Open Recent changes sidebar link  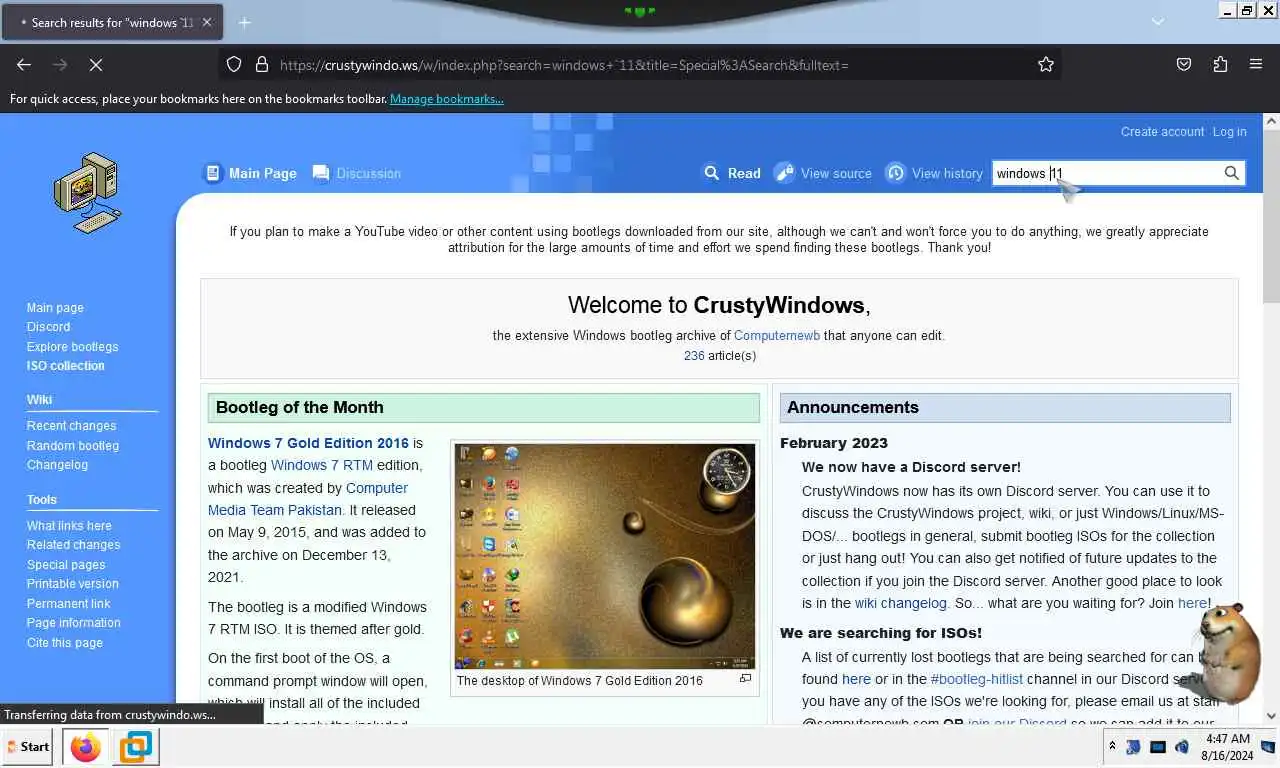pyautogui.click(x=71, y=426)
